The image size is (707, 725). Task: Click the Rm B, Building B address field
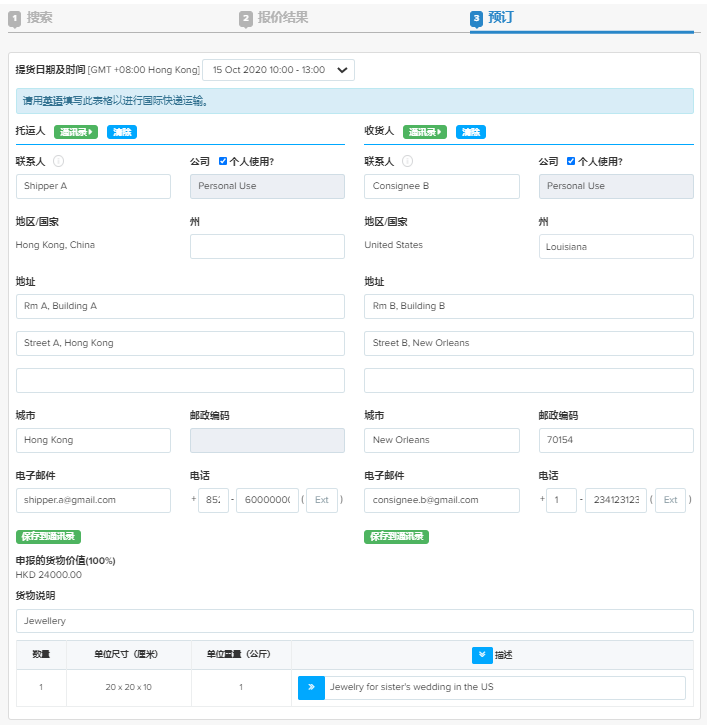pos(529,307)
